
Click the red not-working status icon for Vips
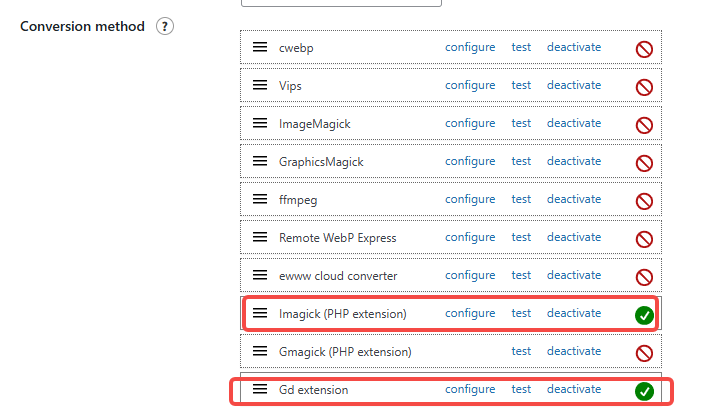pyautogui.click(x=644, y=87)
